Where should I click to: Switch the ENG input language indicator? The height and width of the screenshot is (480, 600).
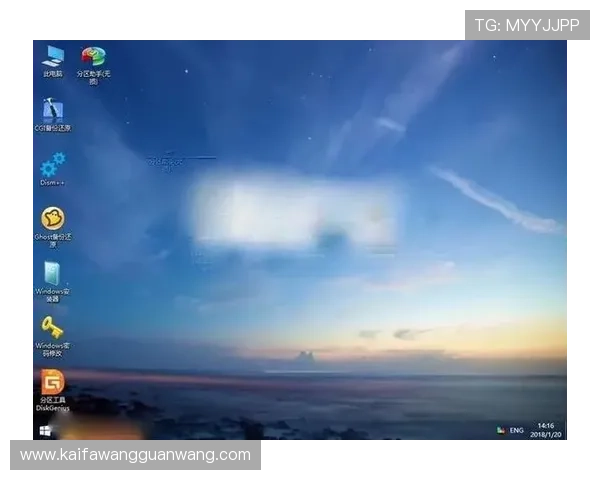(517, 430)
